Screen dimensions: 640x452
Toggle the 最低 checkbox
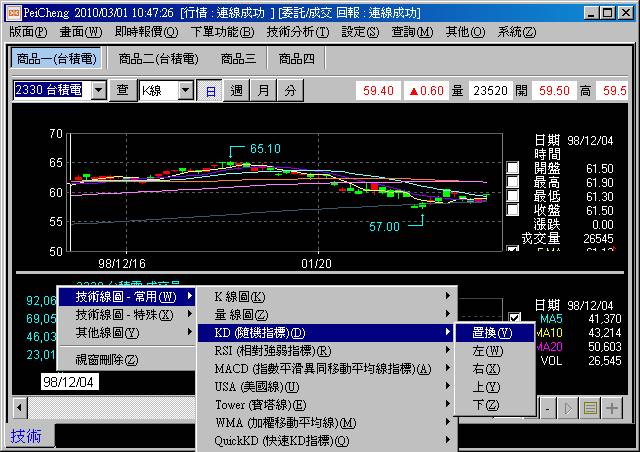513,196
